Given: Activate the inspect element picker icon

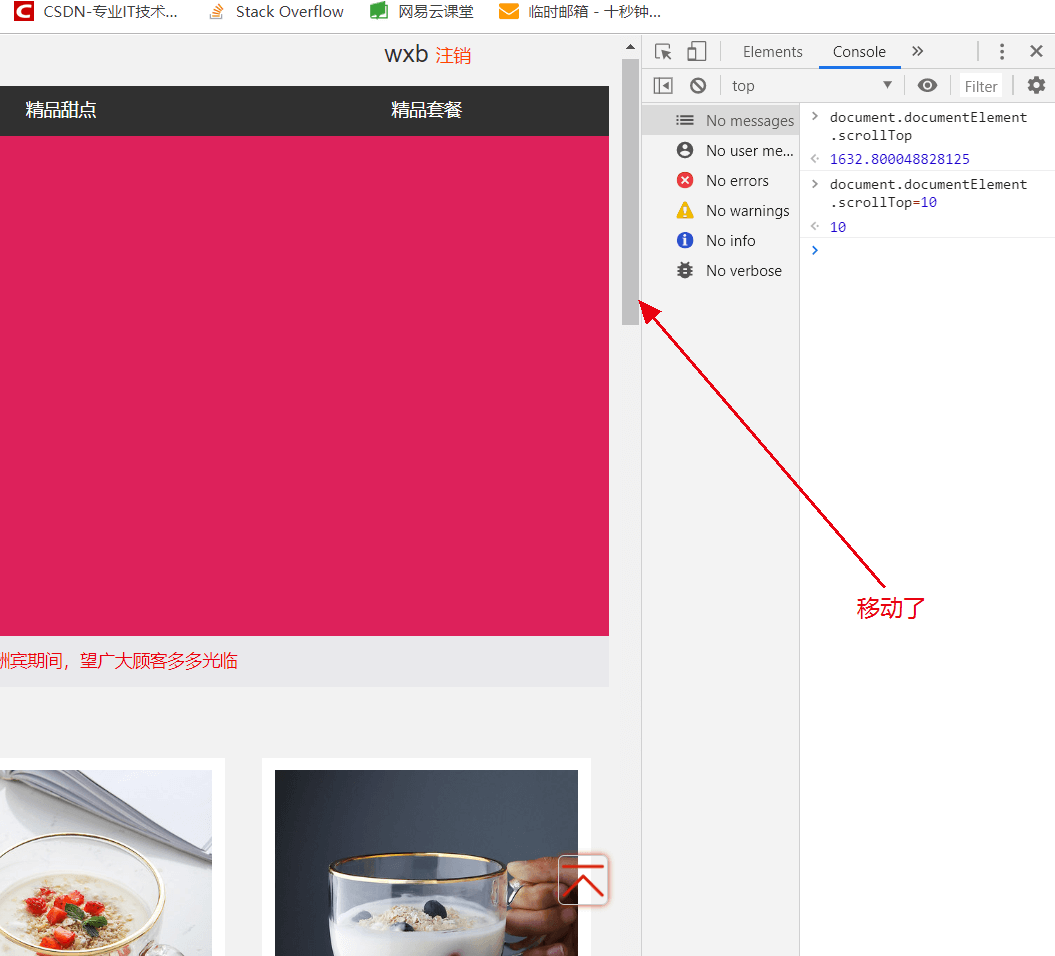Looking at the screenshot, I should pos(663,52).
